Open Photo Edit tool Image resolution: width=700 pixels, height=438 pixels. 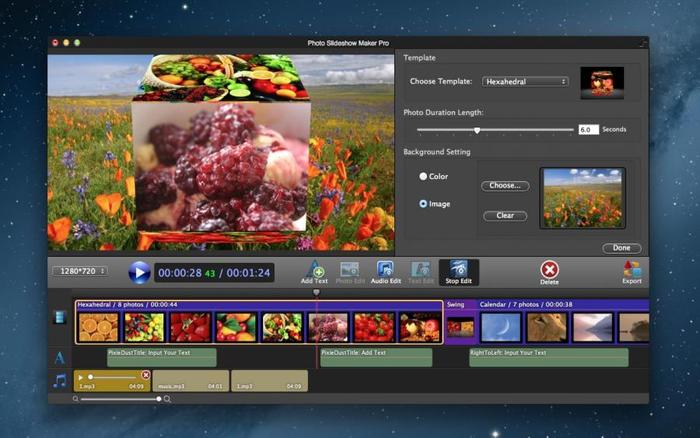coord(349,271)
